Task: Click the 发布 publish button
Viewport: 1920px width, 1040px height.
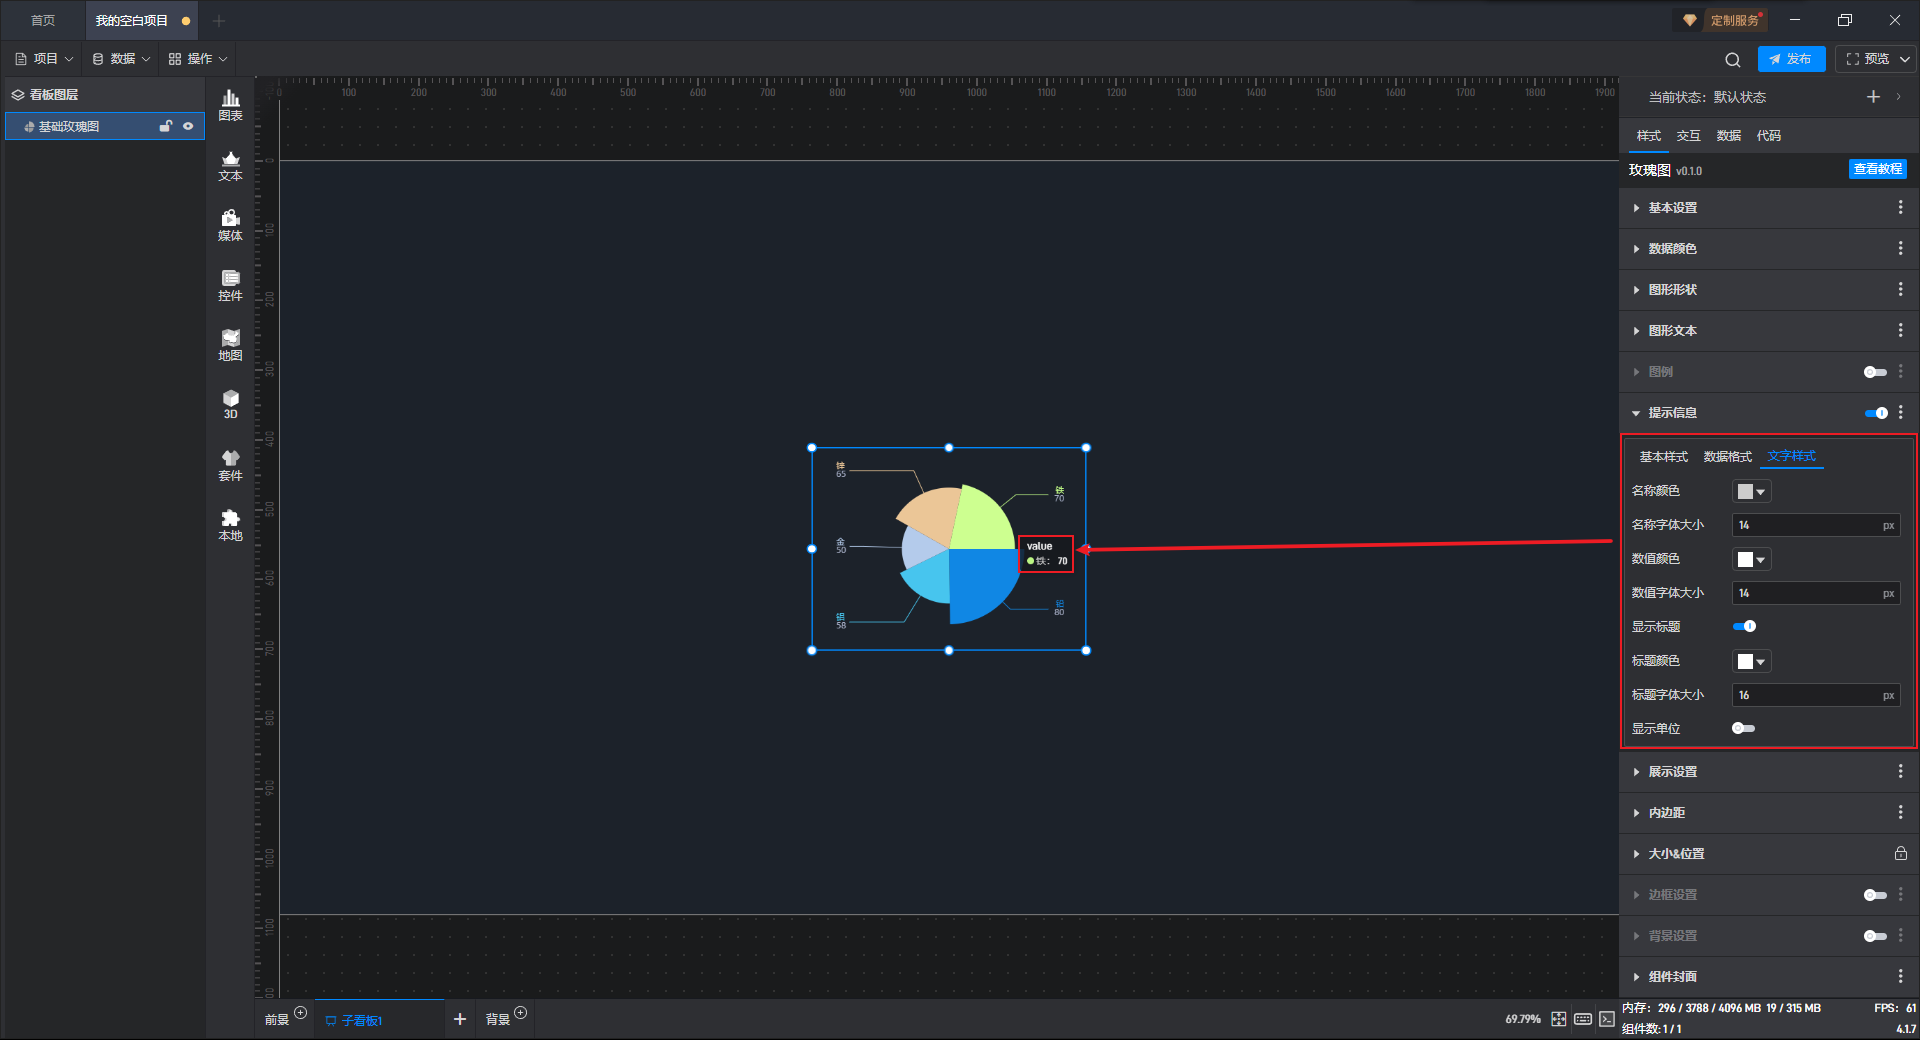Action: [1791, 59]
